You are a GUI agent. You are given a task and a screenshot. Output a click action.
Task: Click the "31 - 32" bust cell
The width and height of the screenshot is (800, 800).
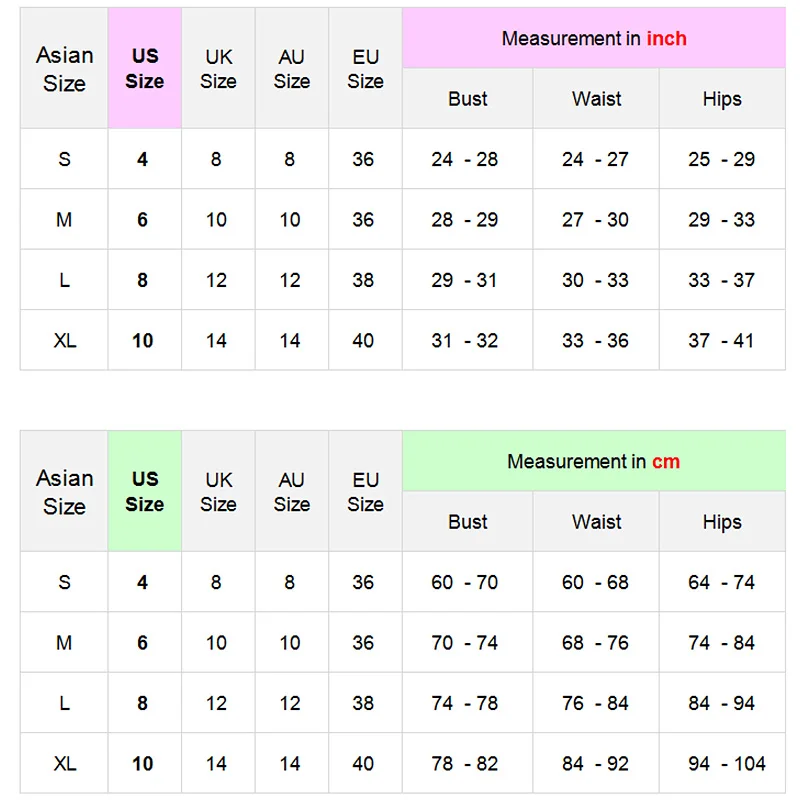[x=465, y=341]
